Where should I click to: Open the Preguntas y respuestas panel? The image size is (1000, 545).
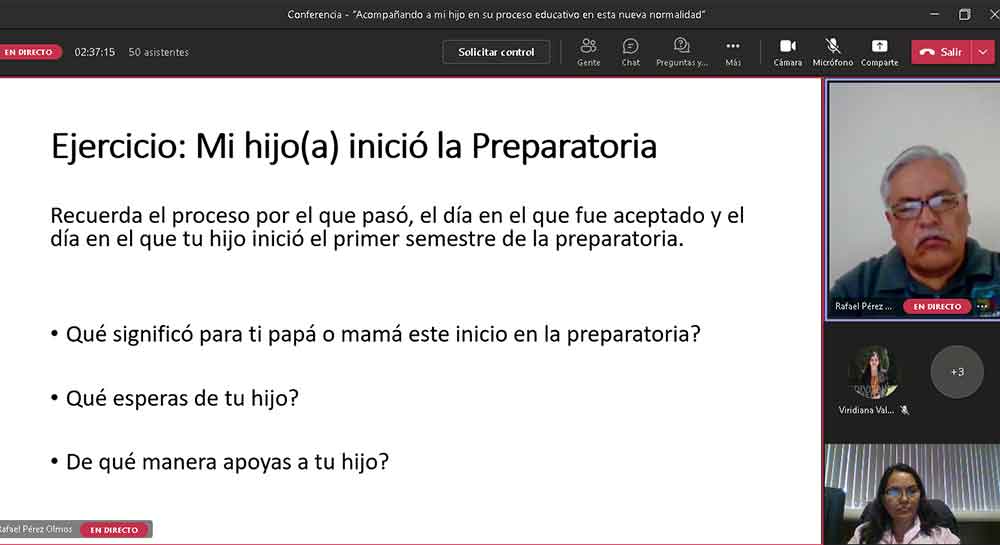[681, 52]
